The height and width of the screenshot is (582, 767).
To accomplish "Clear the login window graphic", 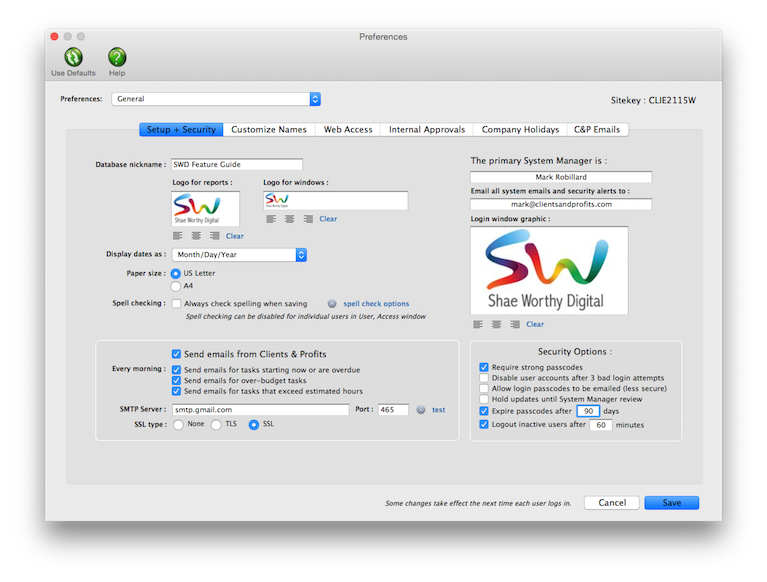I will pyautogui.click(x=535, y=324).
